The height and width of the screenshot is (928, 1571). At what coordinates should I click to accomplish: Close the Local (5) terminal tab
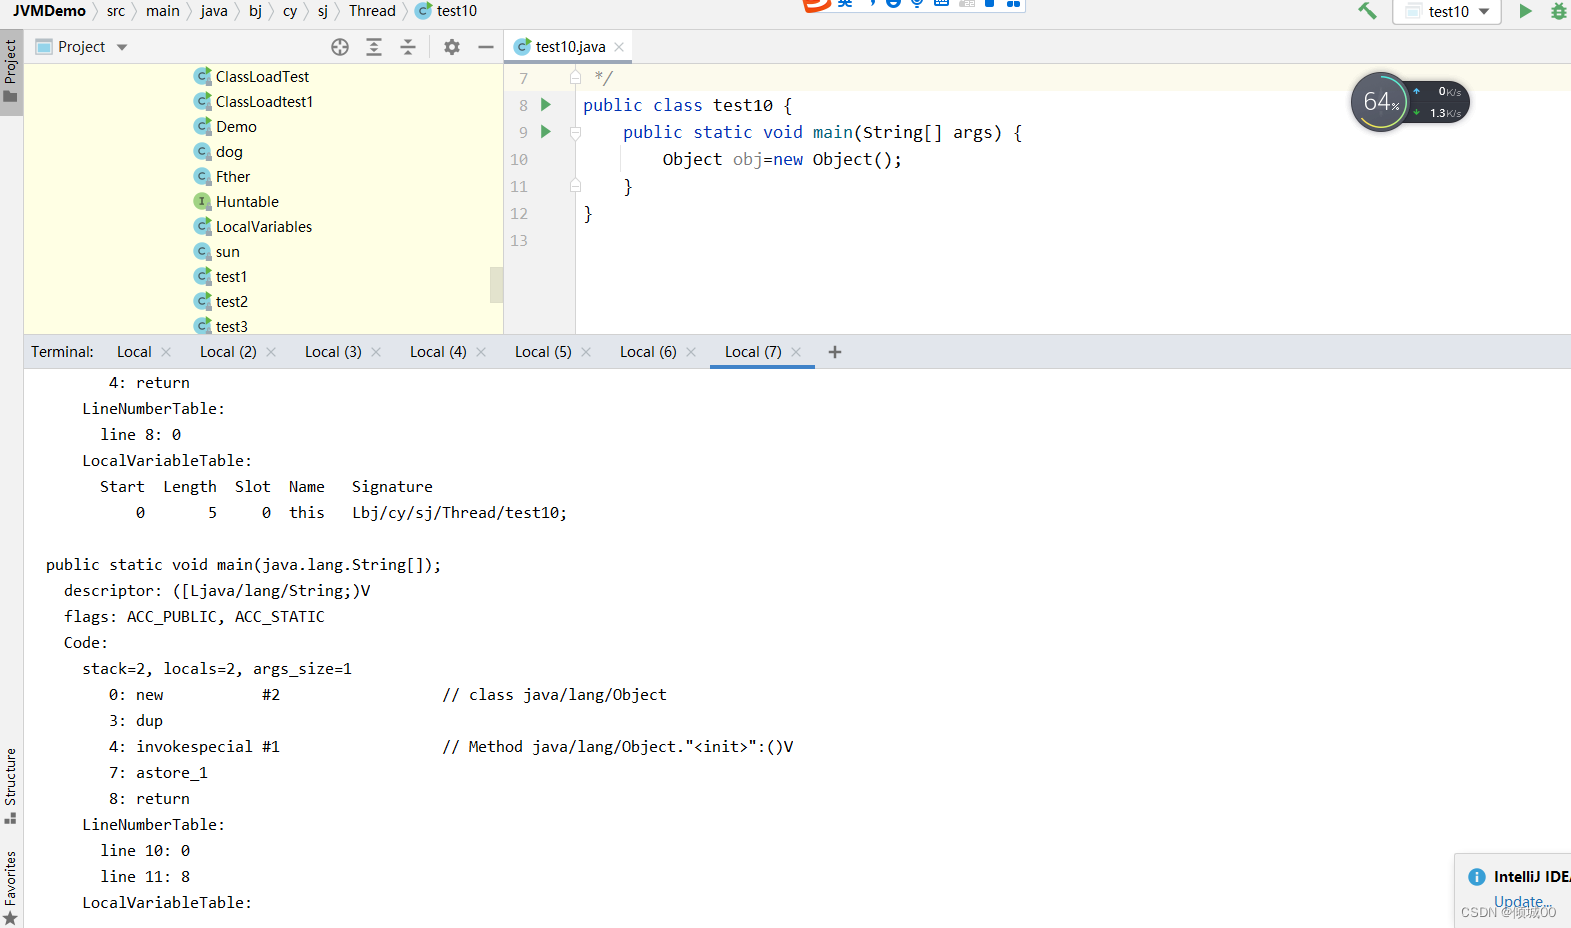[x=586, y=352]
